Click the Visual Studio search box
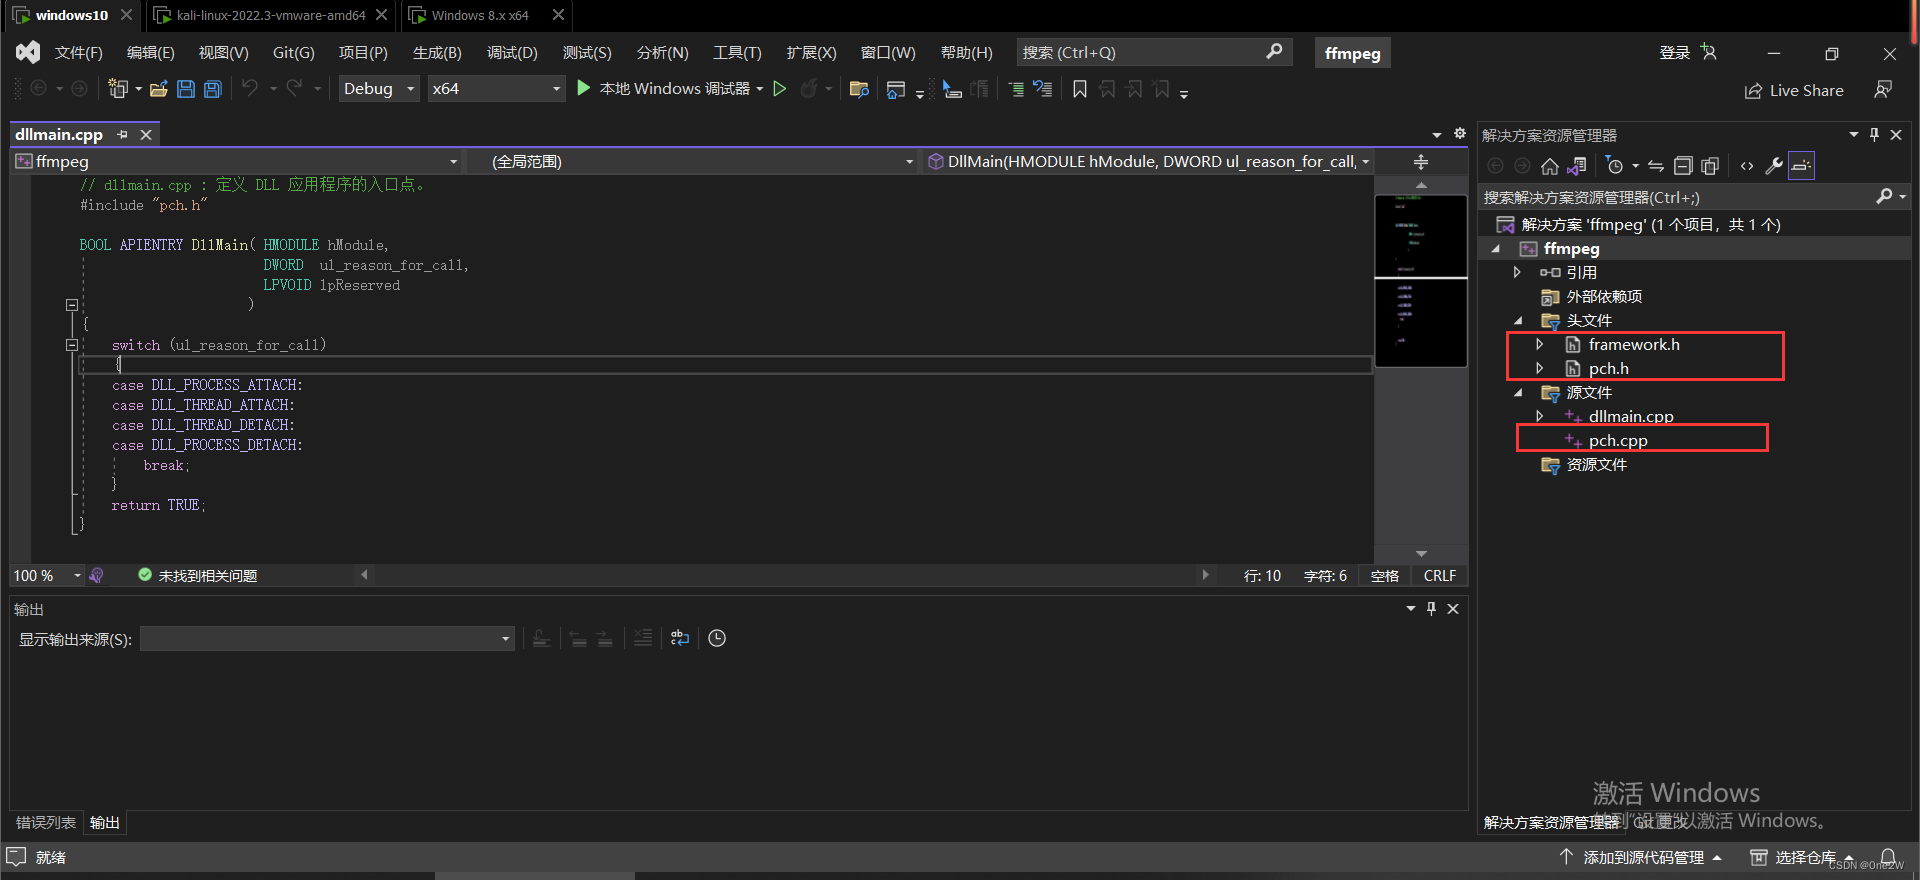Screen dimensions: 1920x880 (1153, 52)
